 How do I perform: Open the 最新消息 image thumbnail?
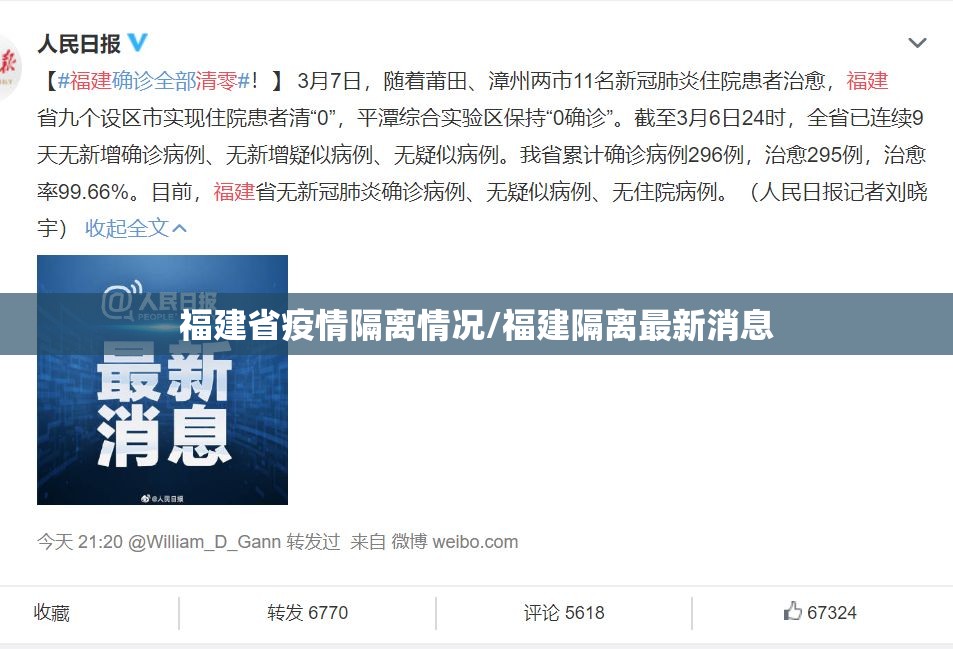point(162,380)
